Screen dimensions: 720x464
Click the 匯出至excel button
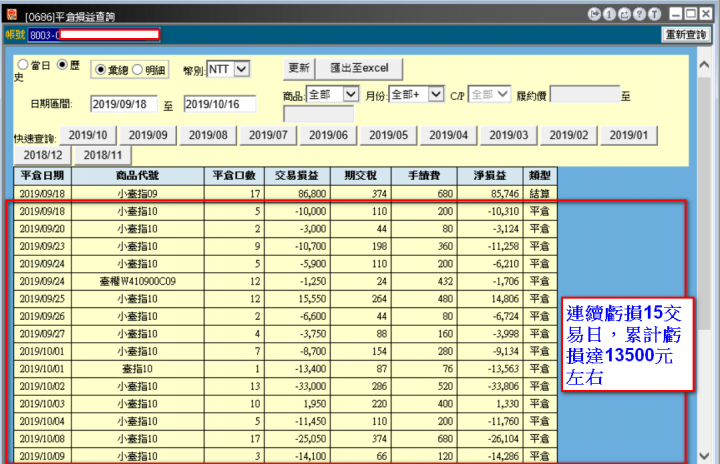pos(360,68)
